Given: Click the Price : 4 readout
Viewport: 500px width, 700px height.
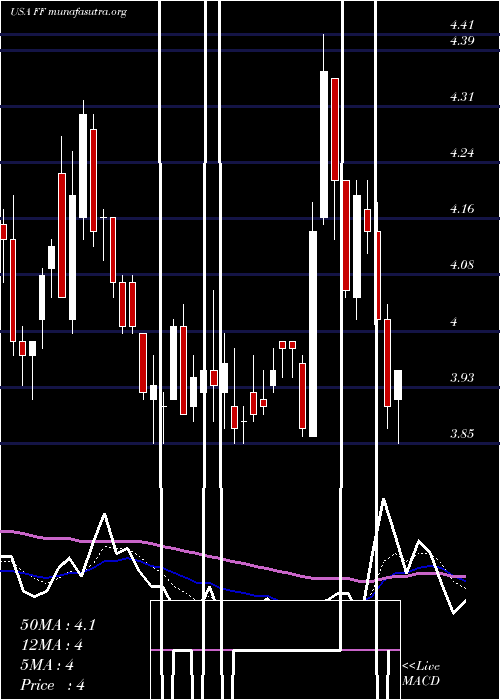Looking at the screenshot, I should point(53,685).
